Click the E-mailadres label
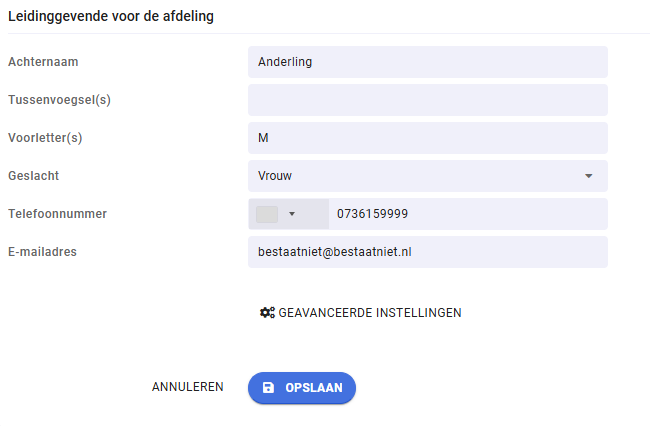The image size is (650, 426). (x=42, y=252)
